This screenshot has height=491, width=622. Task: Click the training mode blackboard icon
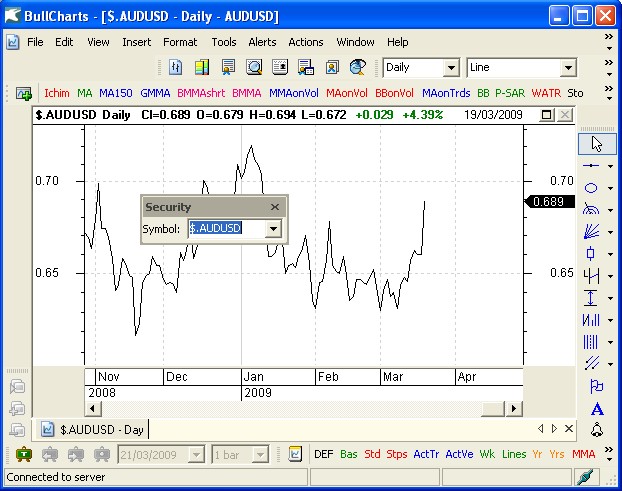[24, 454]
